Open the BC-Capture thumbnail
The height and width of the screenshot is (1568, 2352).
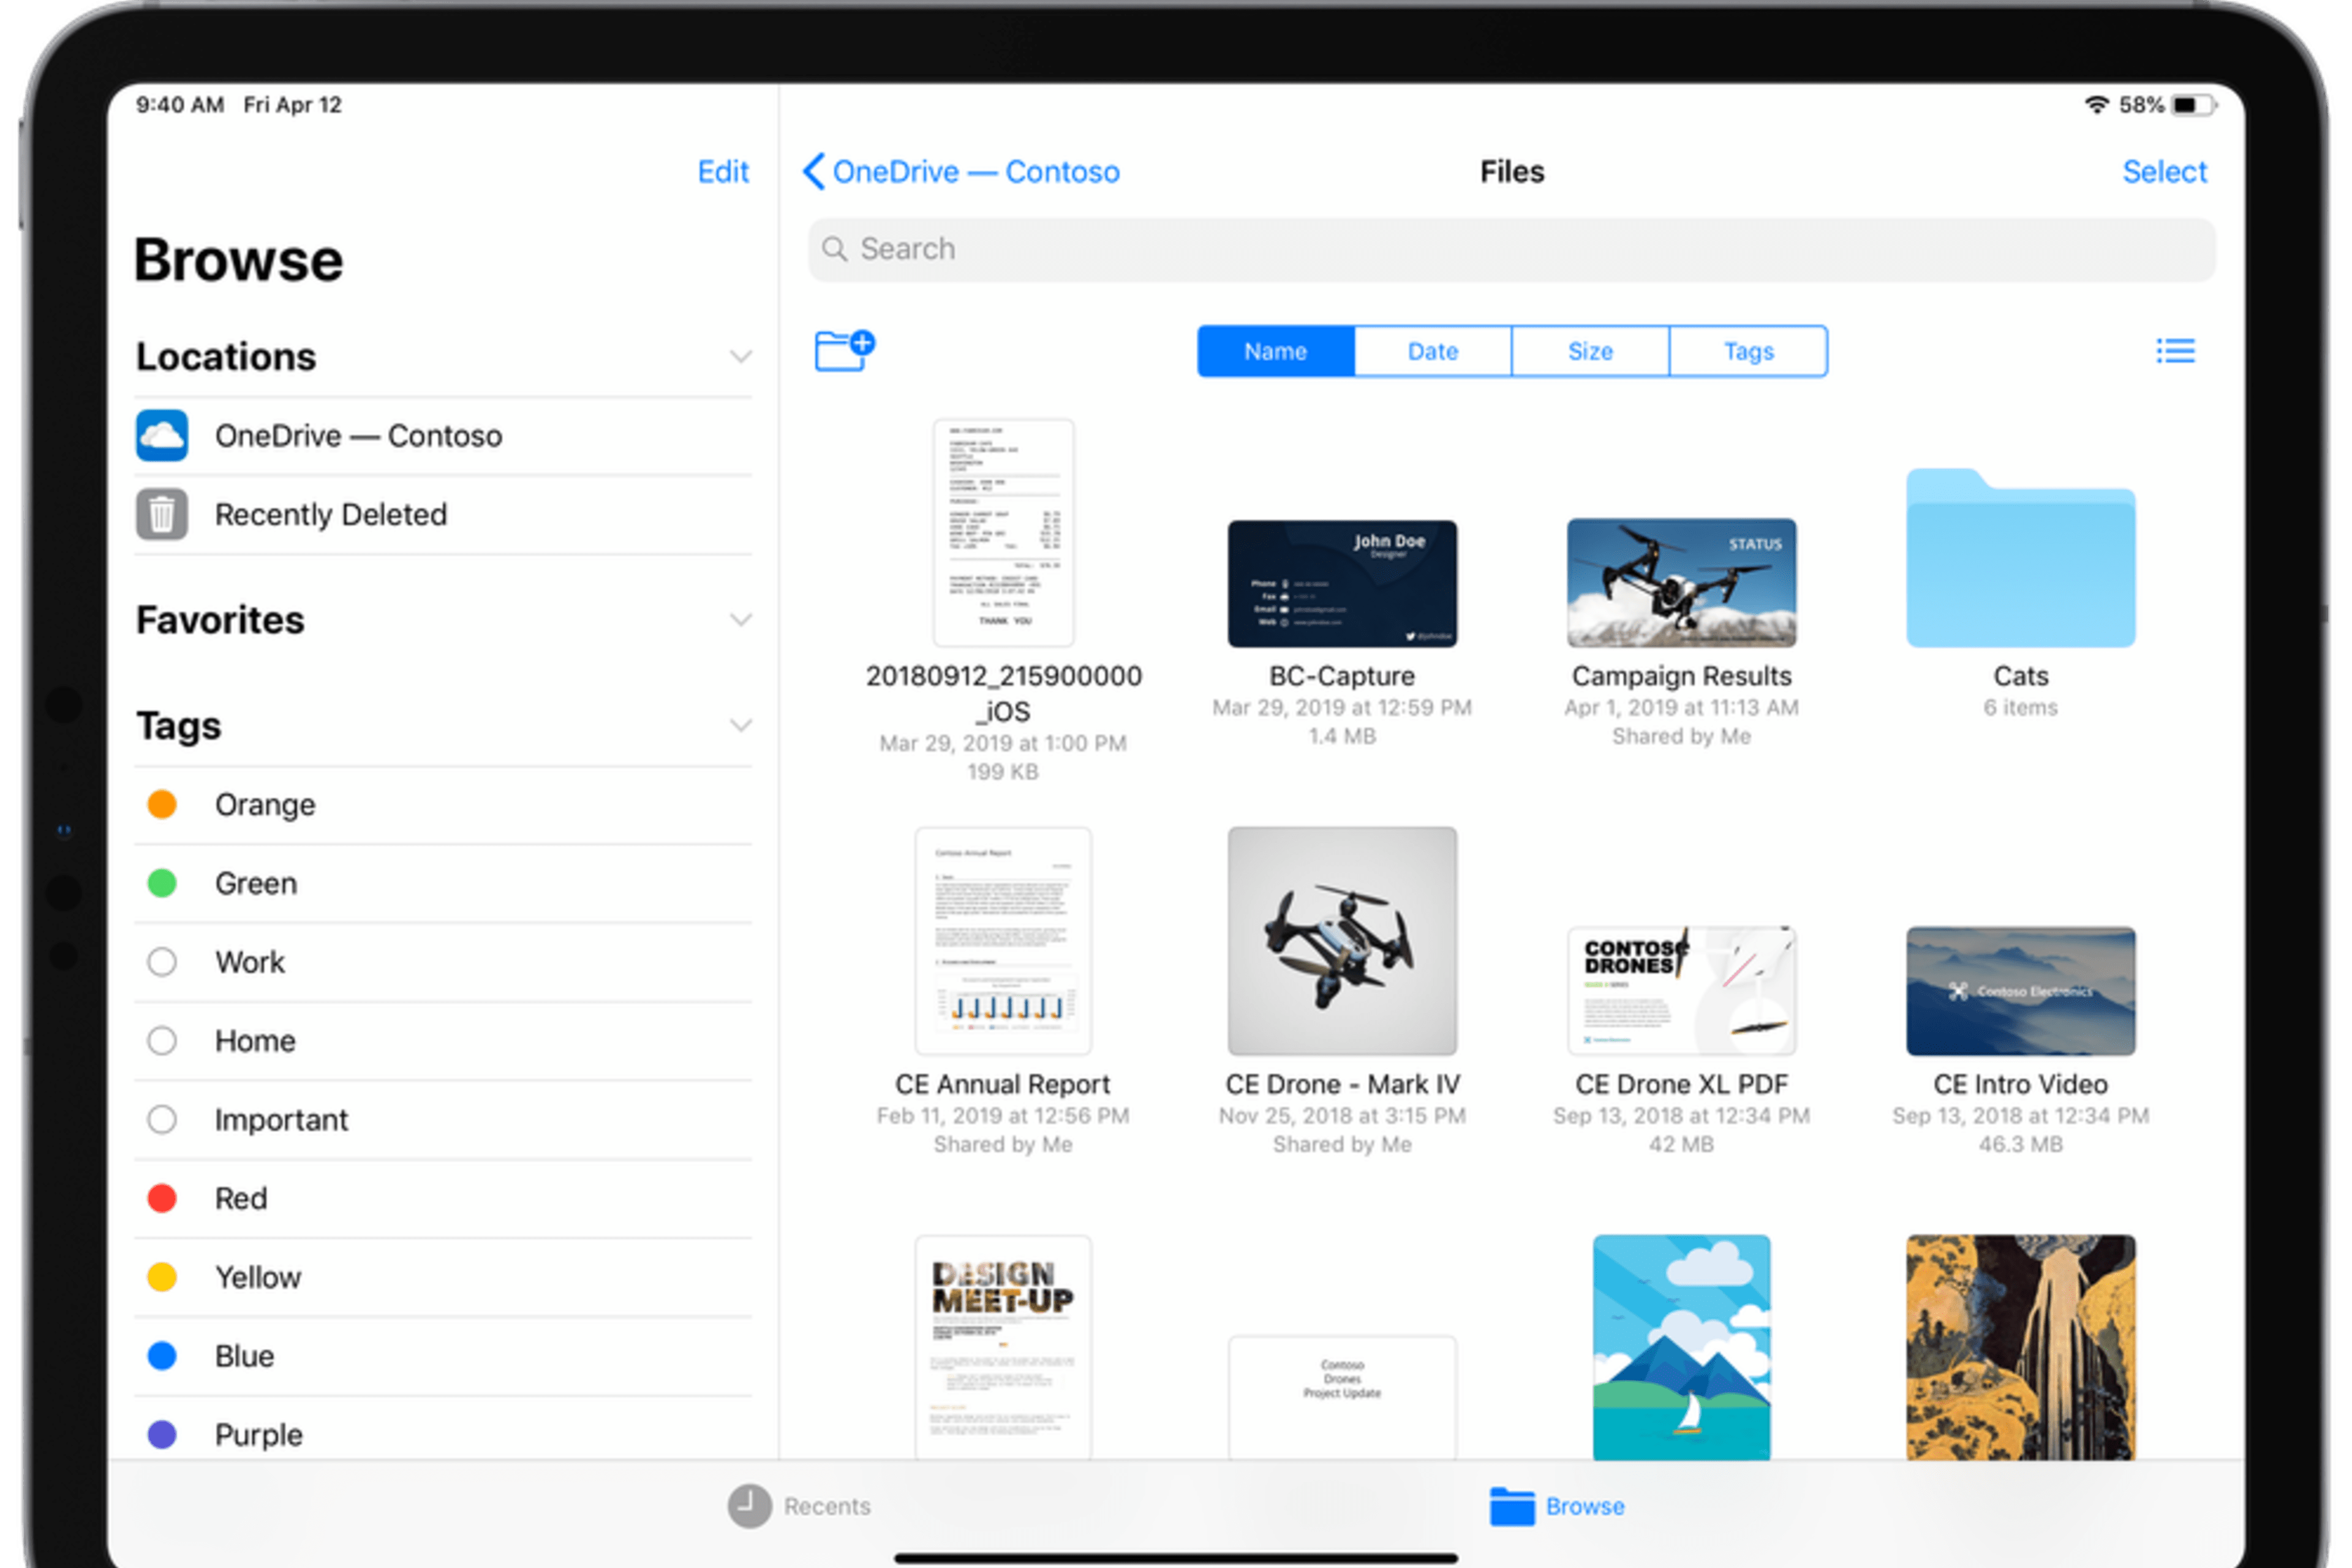coord(1342,583)
